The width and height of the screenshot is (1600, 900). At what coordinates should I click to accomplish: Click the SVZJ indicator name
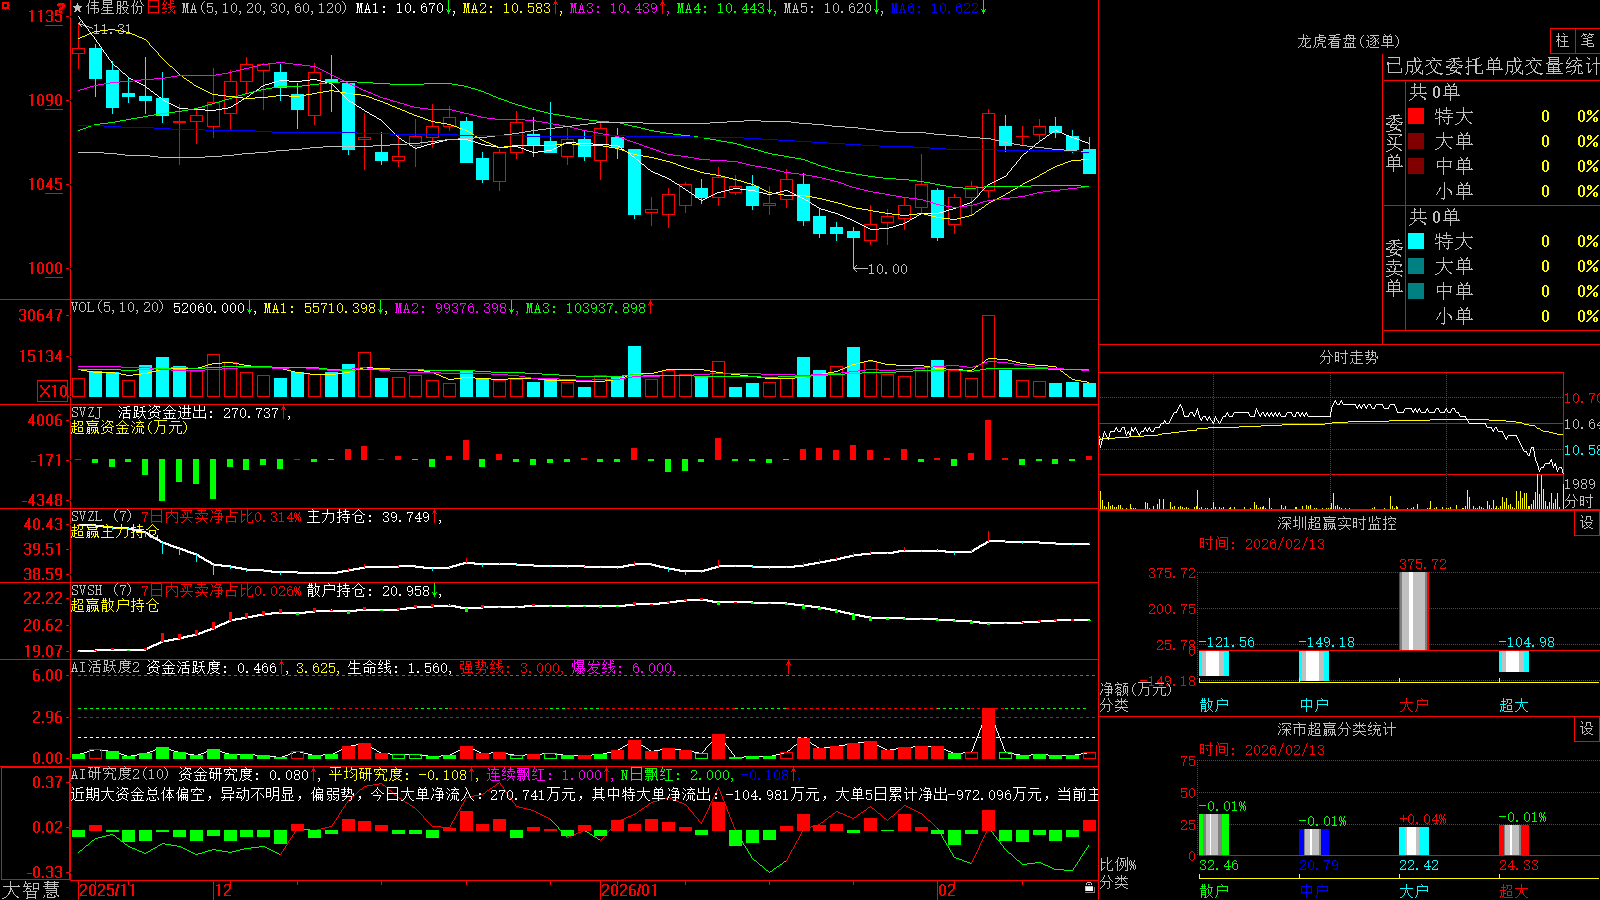(x=87, y=412)
